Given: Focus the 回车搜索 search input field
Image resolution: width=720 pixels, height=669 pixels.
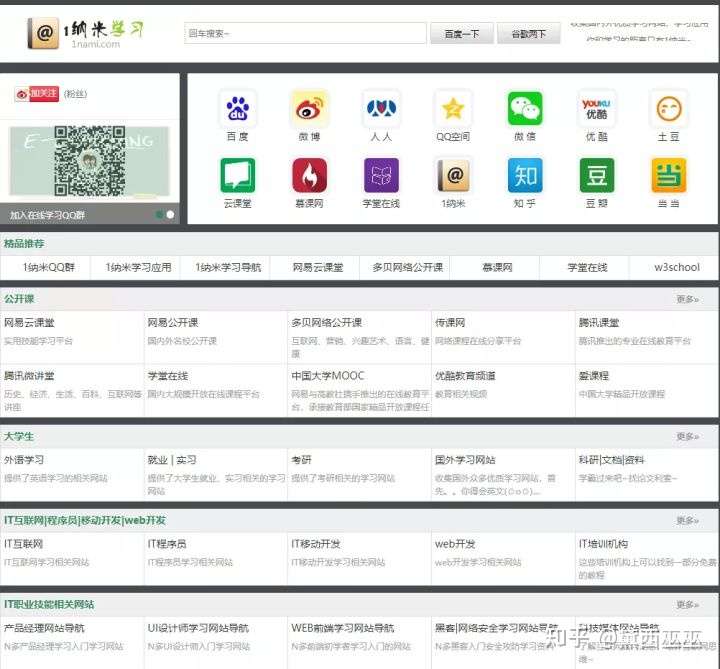Looking at the screenshot, I should [x=305, y=33].
